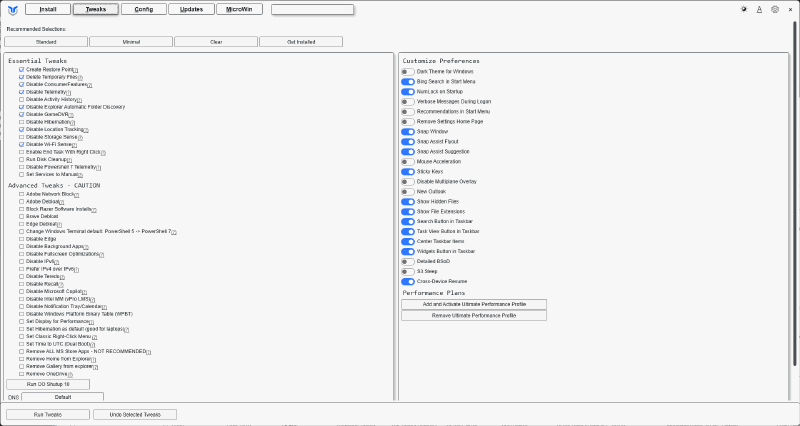The width and height of the screenshot is (800, 426).
Task: Open help icon beside Remove Gallery from explorer
Action: pos(95,367)
